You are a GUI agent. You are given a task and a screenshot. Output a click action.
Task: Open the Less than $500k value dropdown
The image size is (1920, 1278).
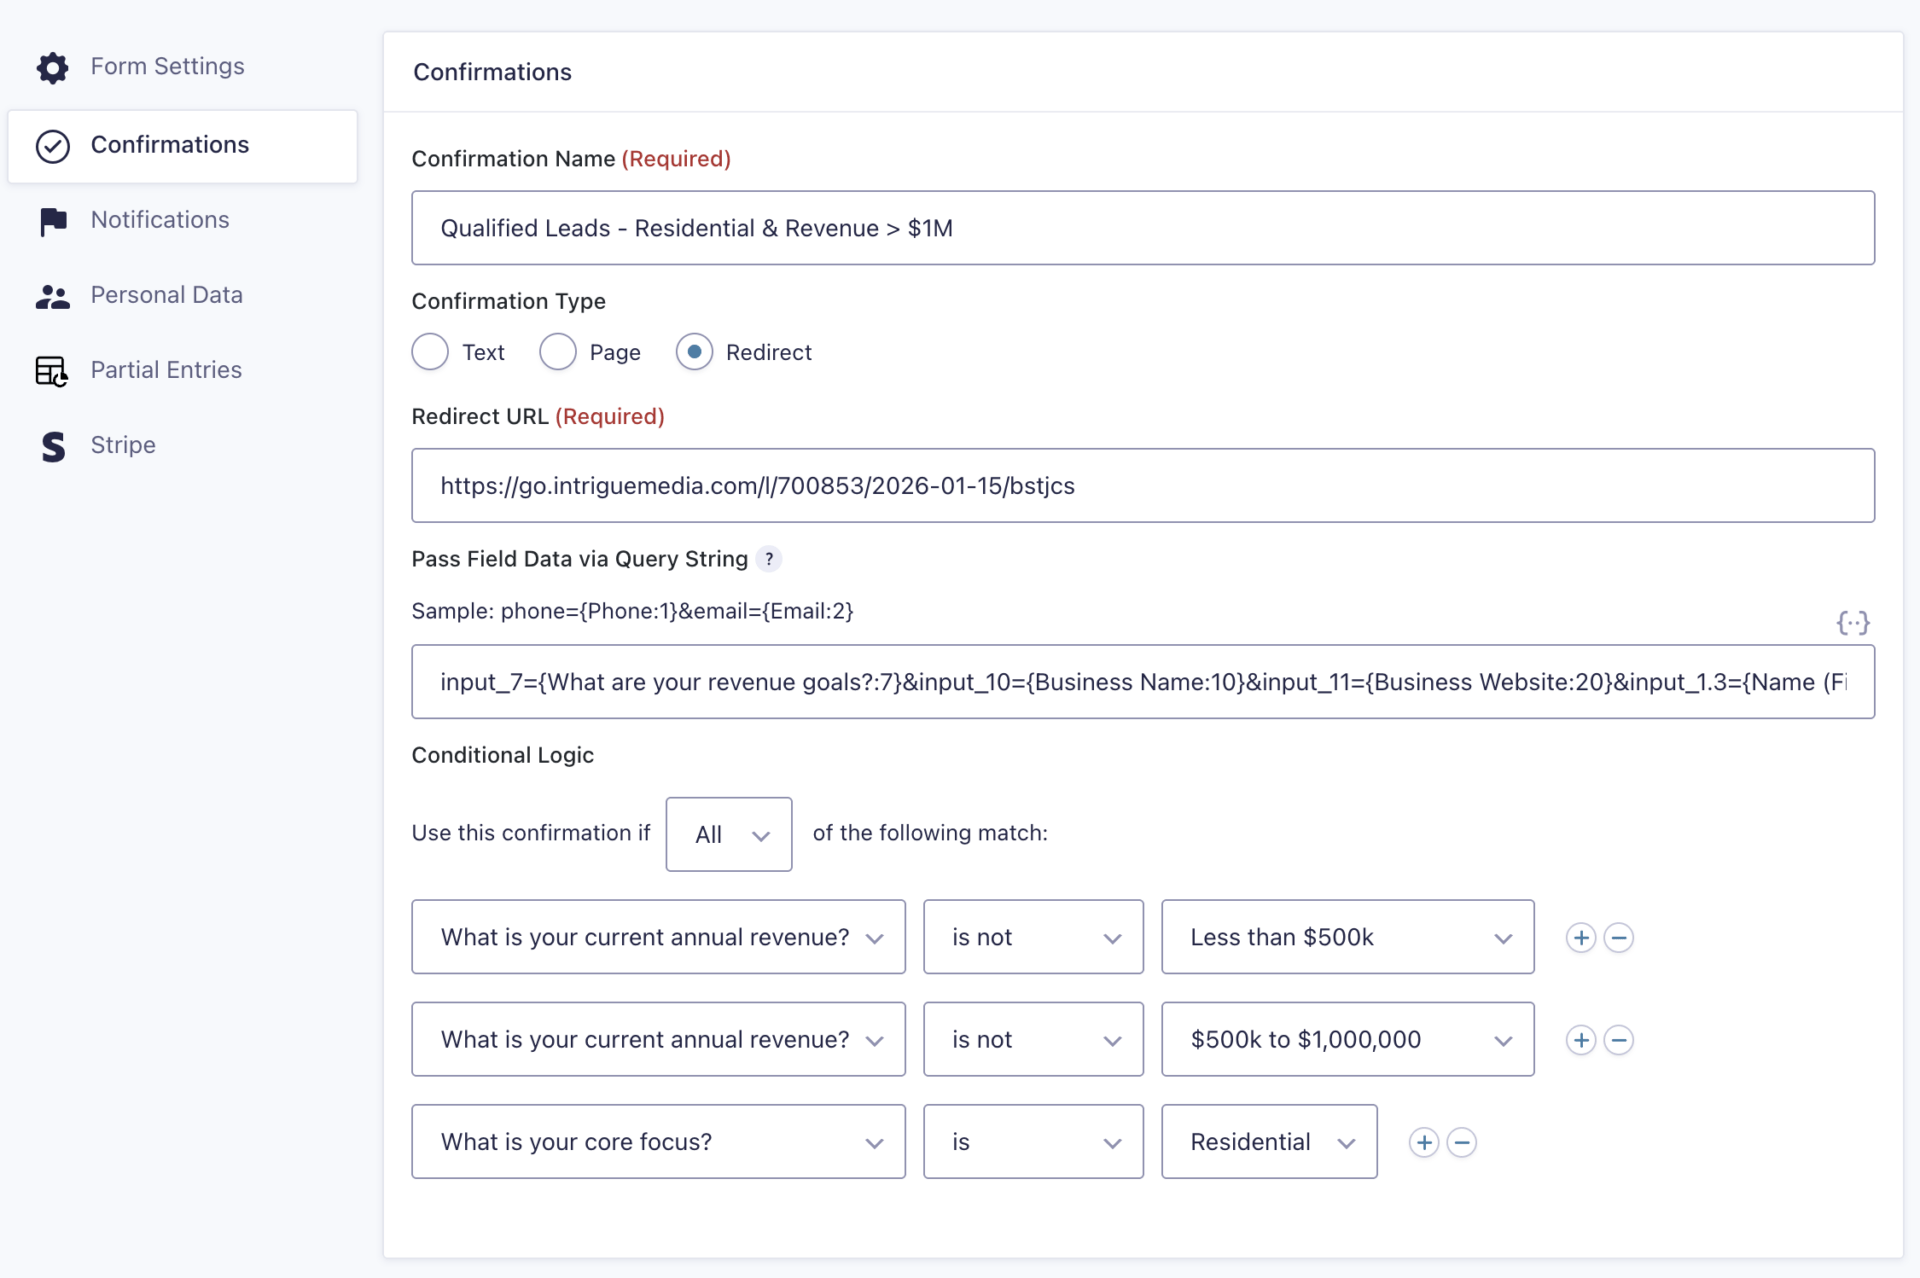tap(1346, 937)
